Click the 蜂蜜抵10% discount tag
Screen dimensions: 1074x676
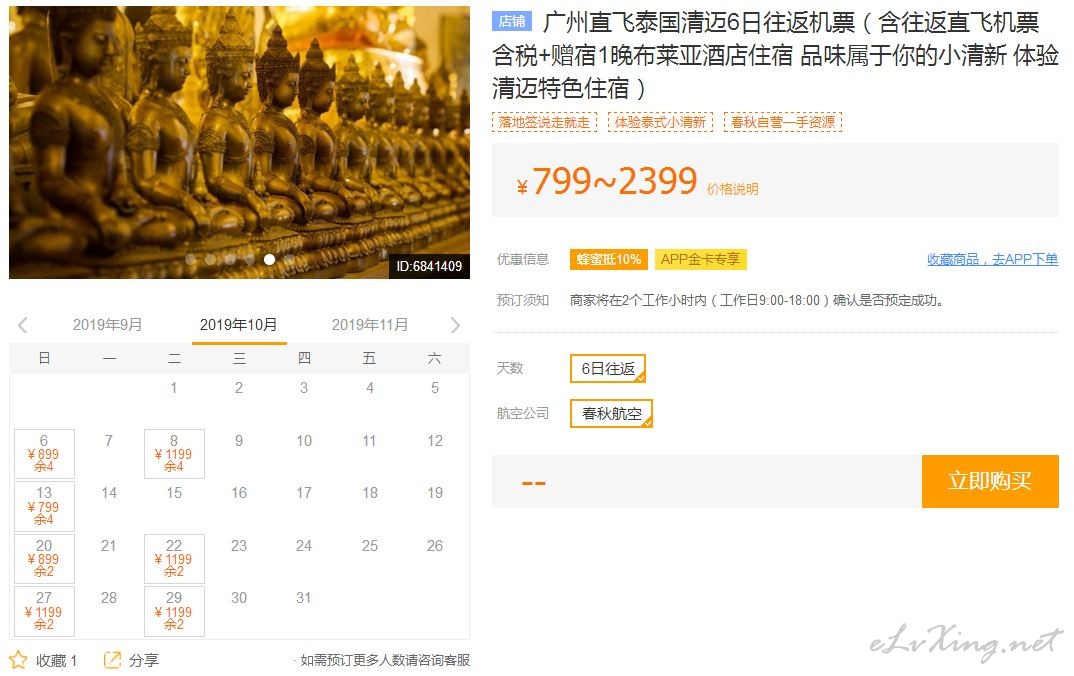click(608, 259)
